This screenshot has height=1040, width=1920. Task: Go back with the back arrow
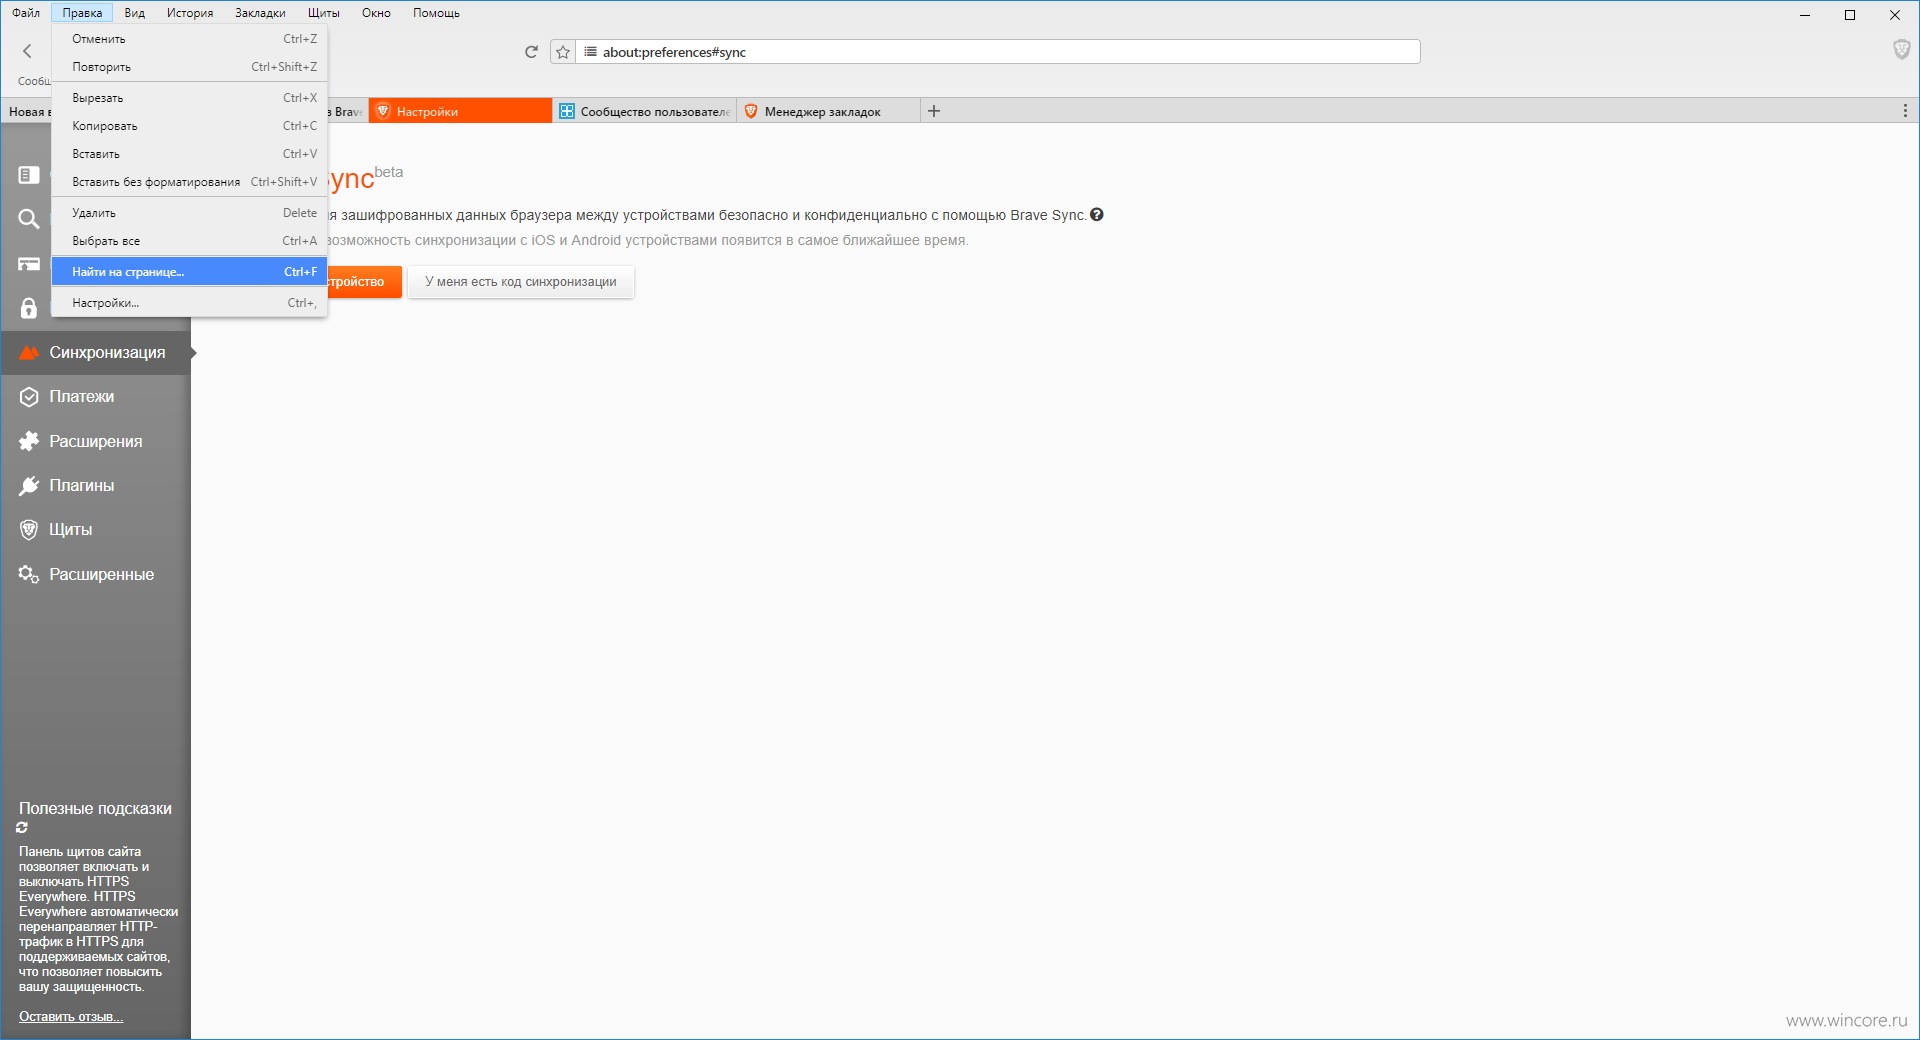[x=27, y=51]
